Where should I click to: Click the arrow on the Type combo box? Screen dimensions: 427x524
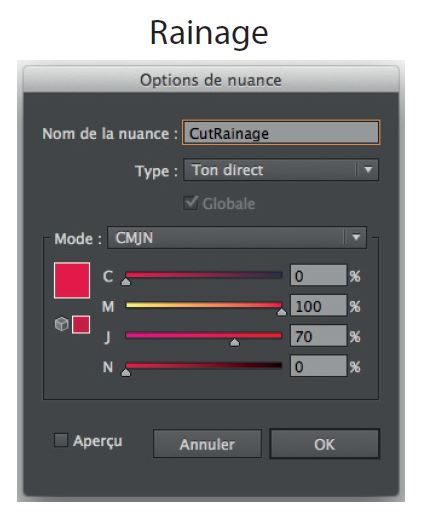point(368,170)
